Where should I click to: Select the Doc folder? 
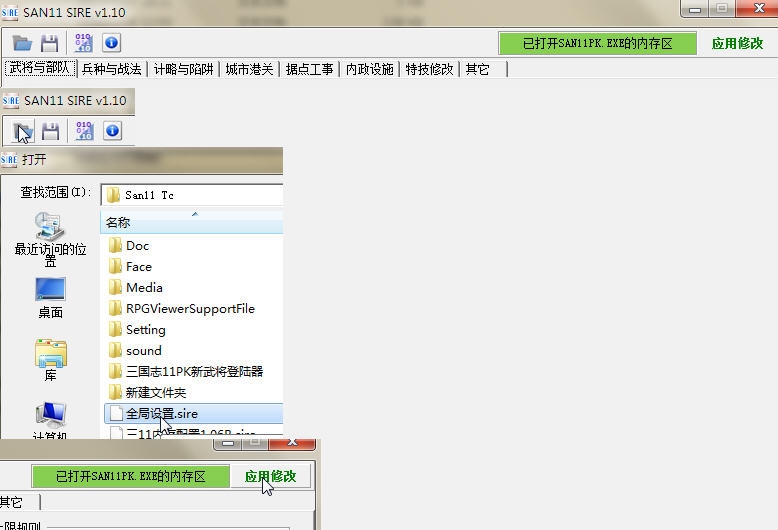click(x=129, y=246)
